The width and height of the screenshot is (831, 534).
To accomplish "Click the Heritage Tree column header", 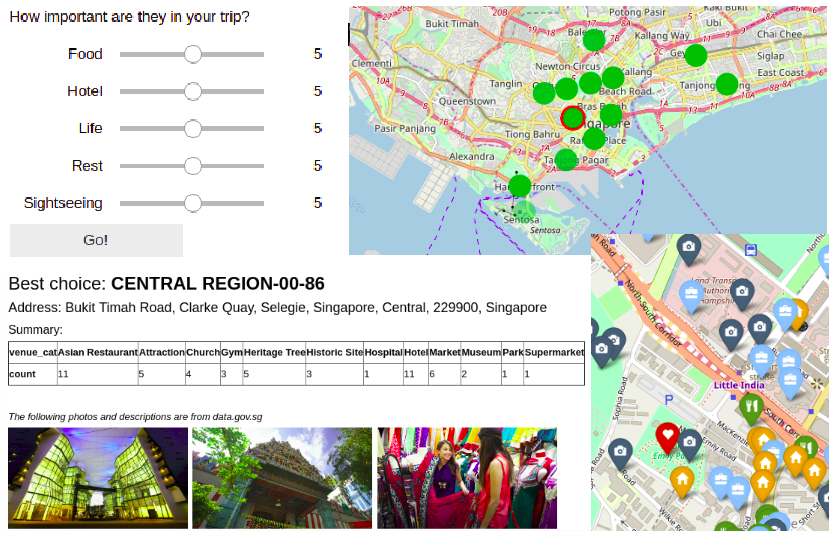I will 274,352.
